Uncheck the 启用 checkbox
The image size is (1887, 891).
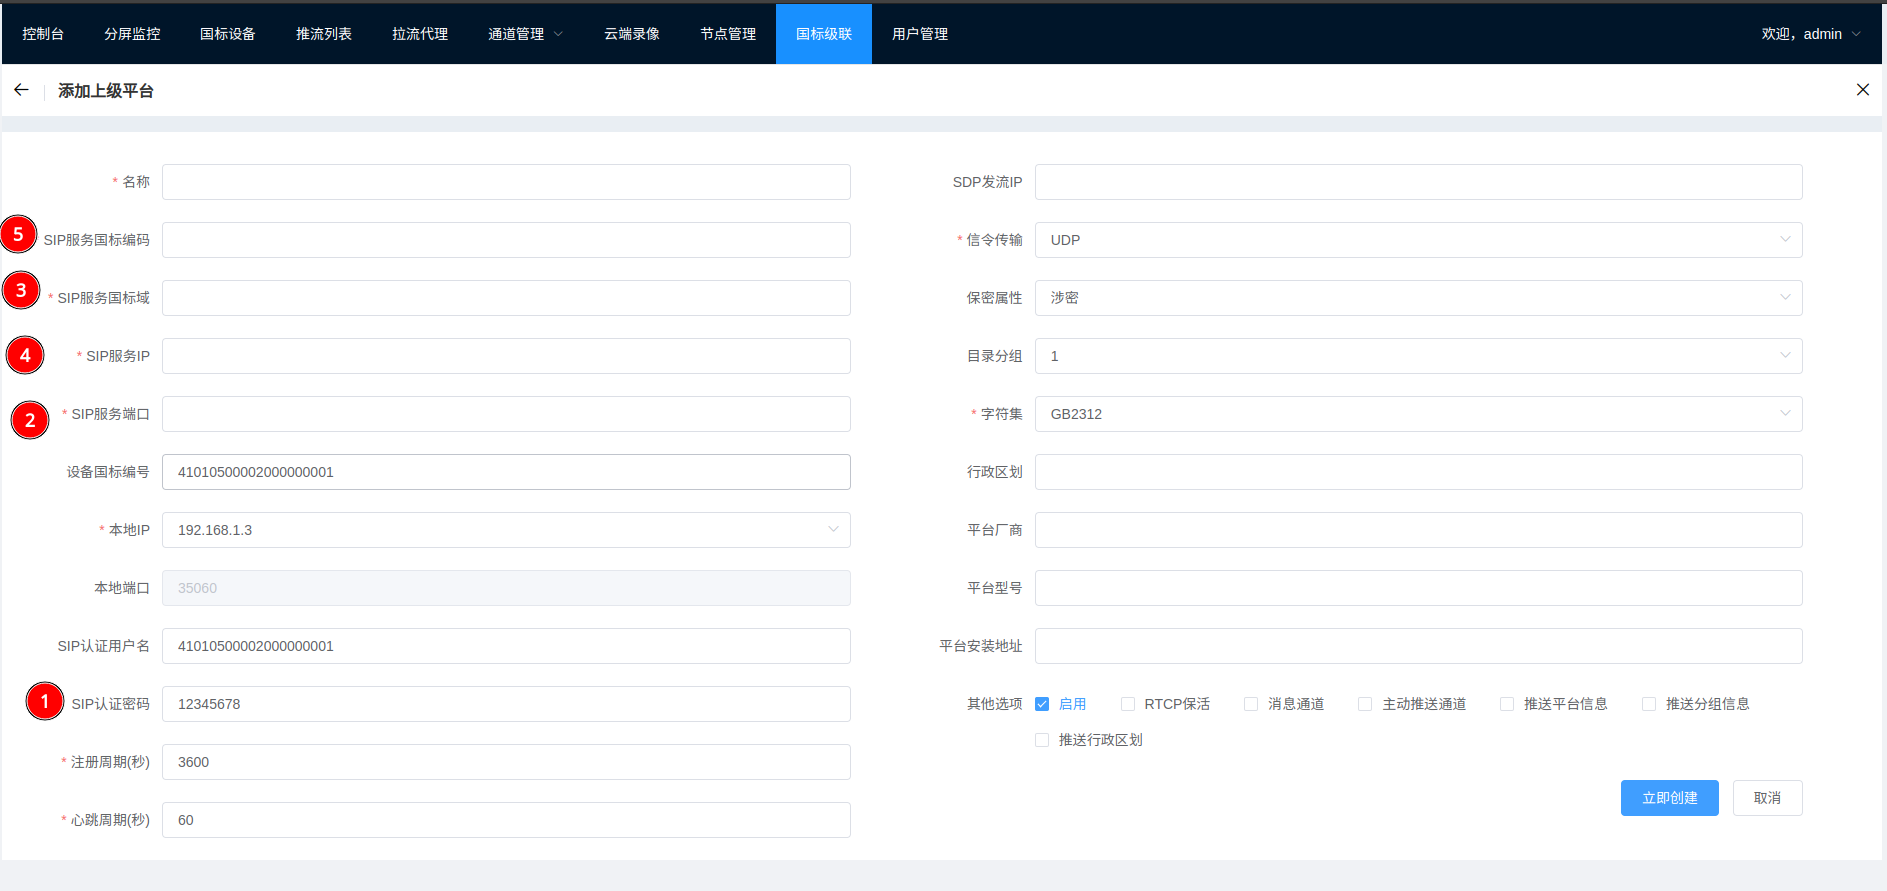tap(1042, 704)
